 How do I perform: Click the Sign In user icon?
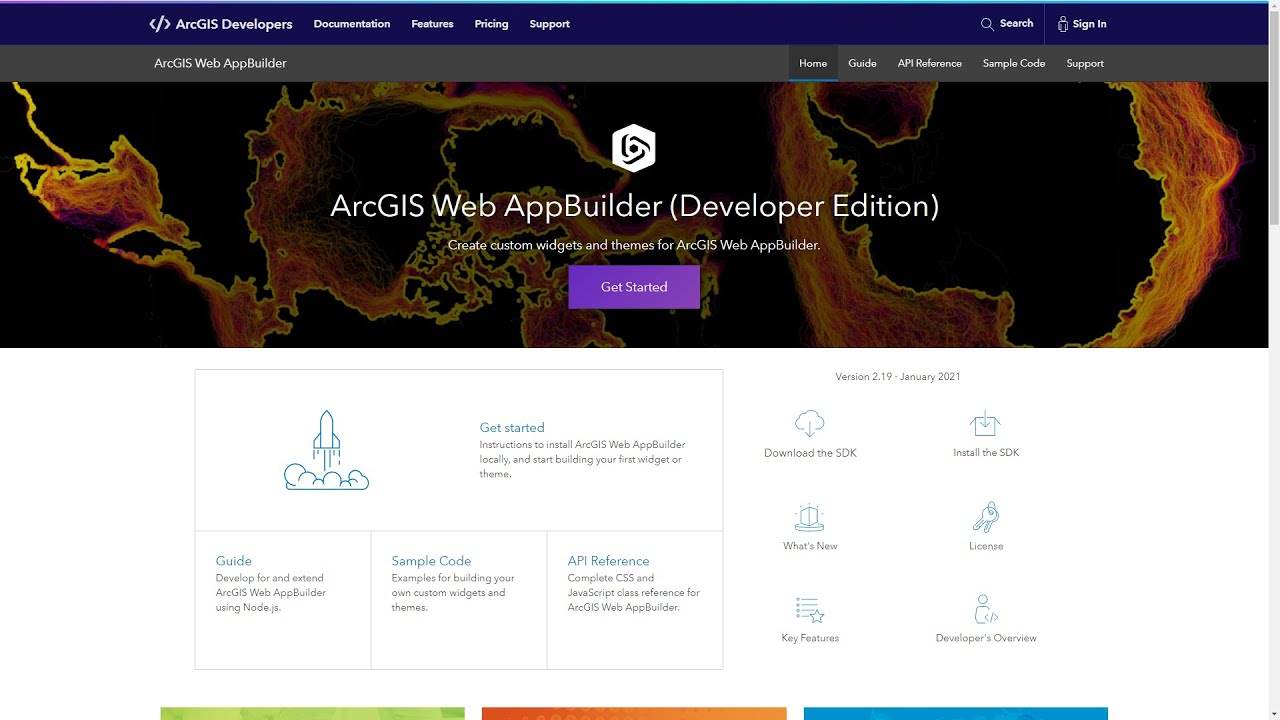click(x=1063, y=24)
